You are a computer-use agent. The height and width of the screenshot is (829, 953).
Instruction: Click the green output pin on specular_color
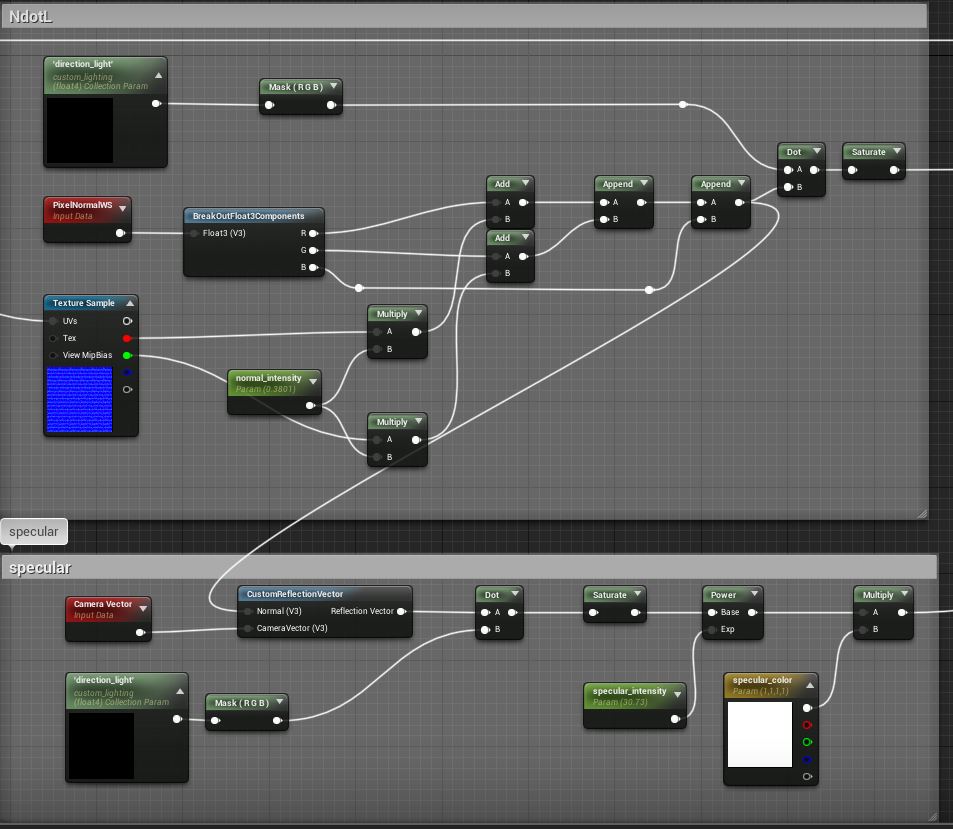[807, 742]
